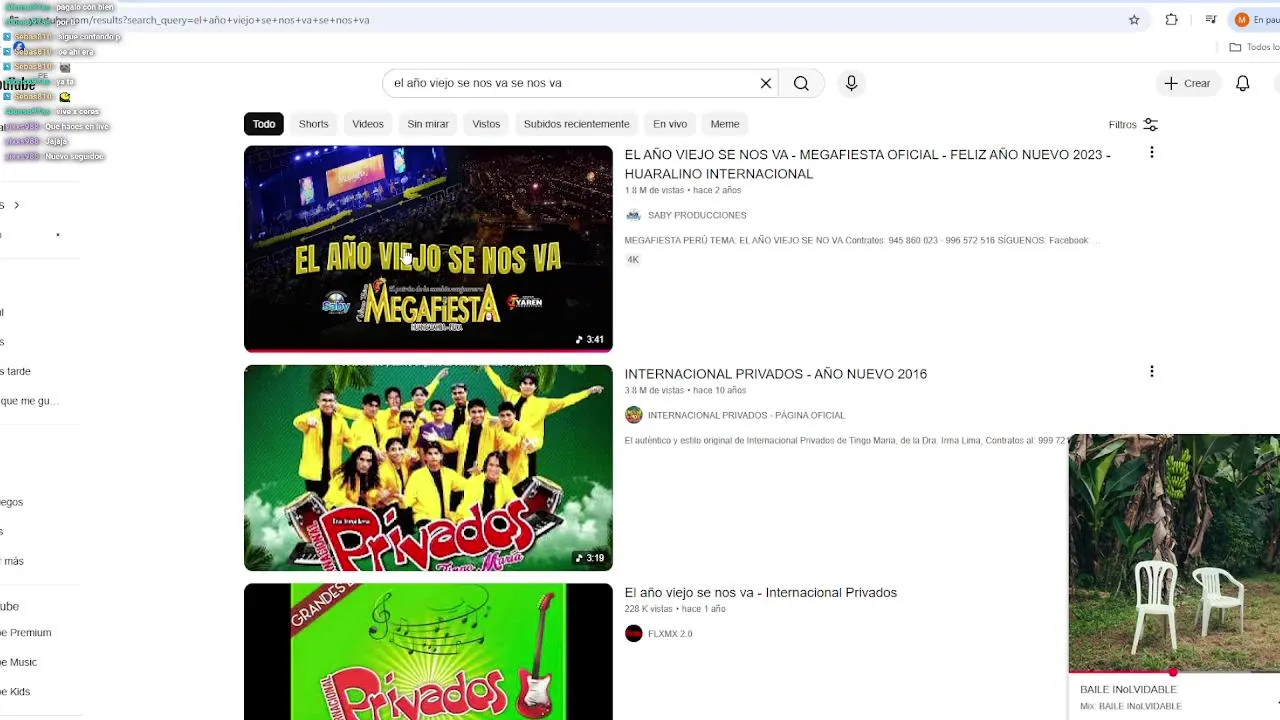Open the green guitar Privados thumbnail
This screenshot has width=1280, height=720.
click(428, 652)
